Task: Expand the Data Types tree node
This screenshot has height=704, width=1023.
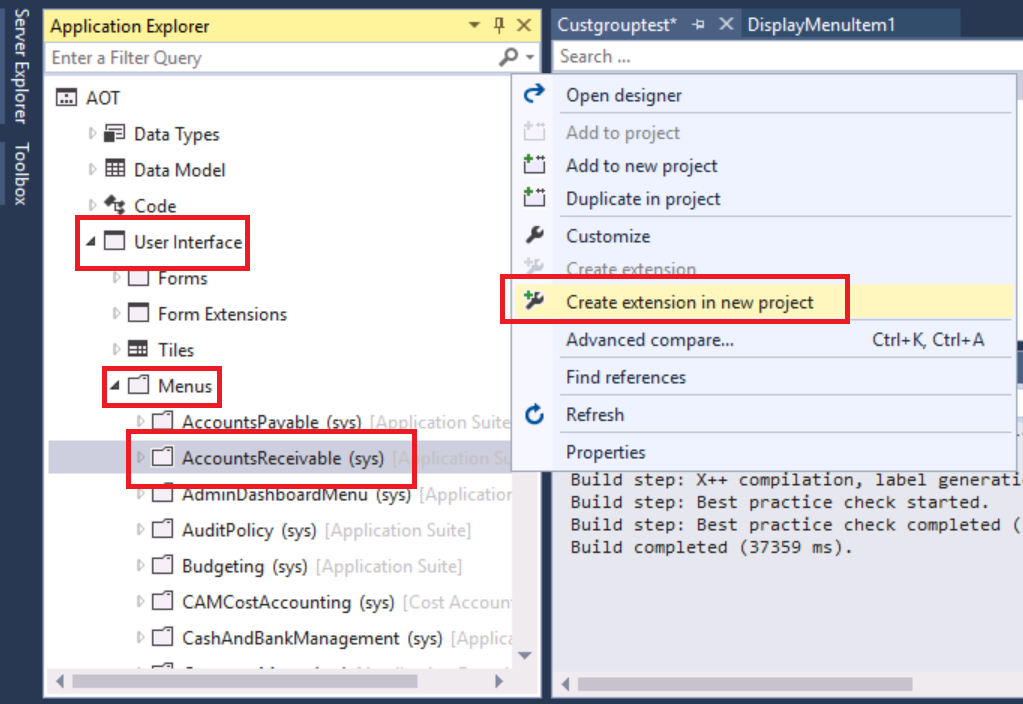Action: (93, 134)
